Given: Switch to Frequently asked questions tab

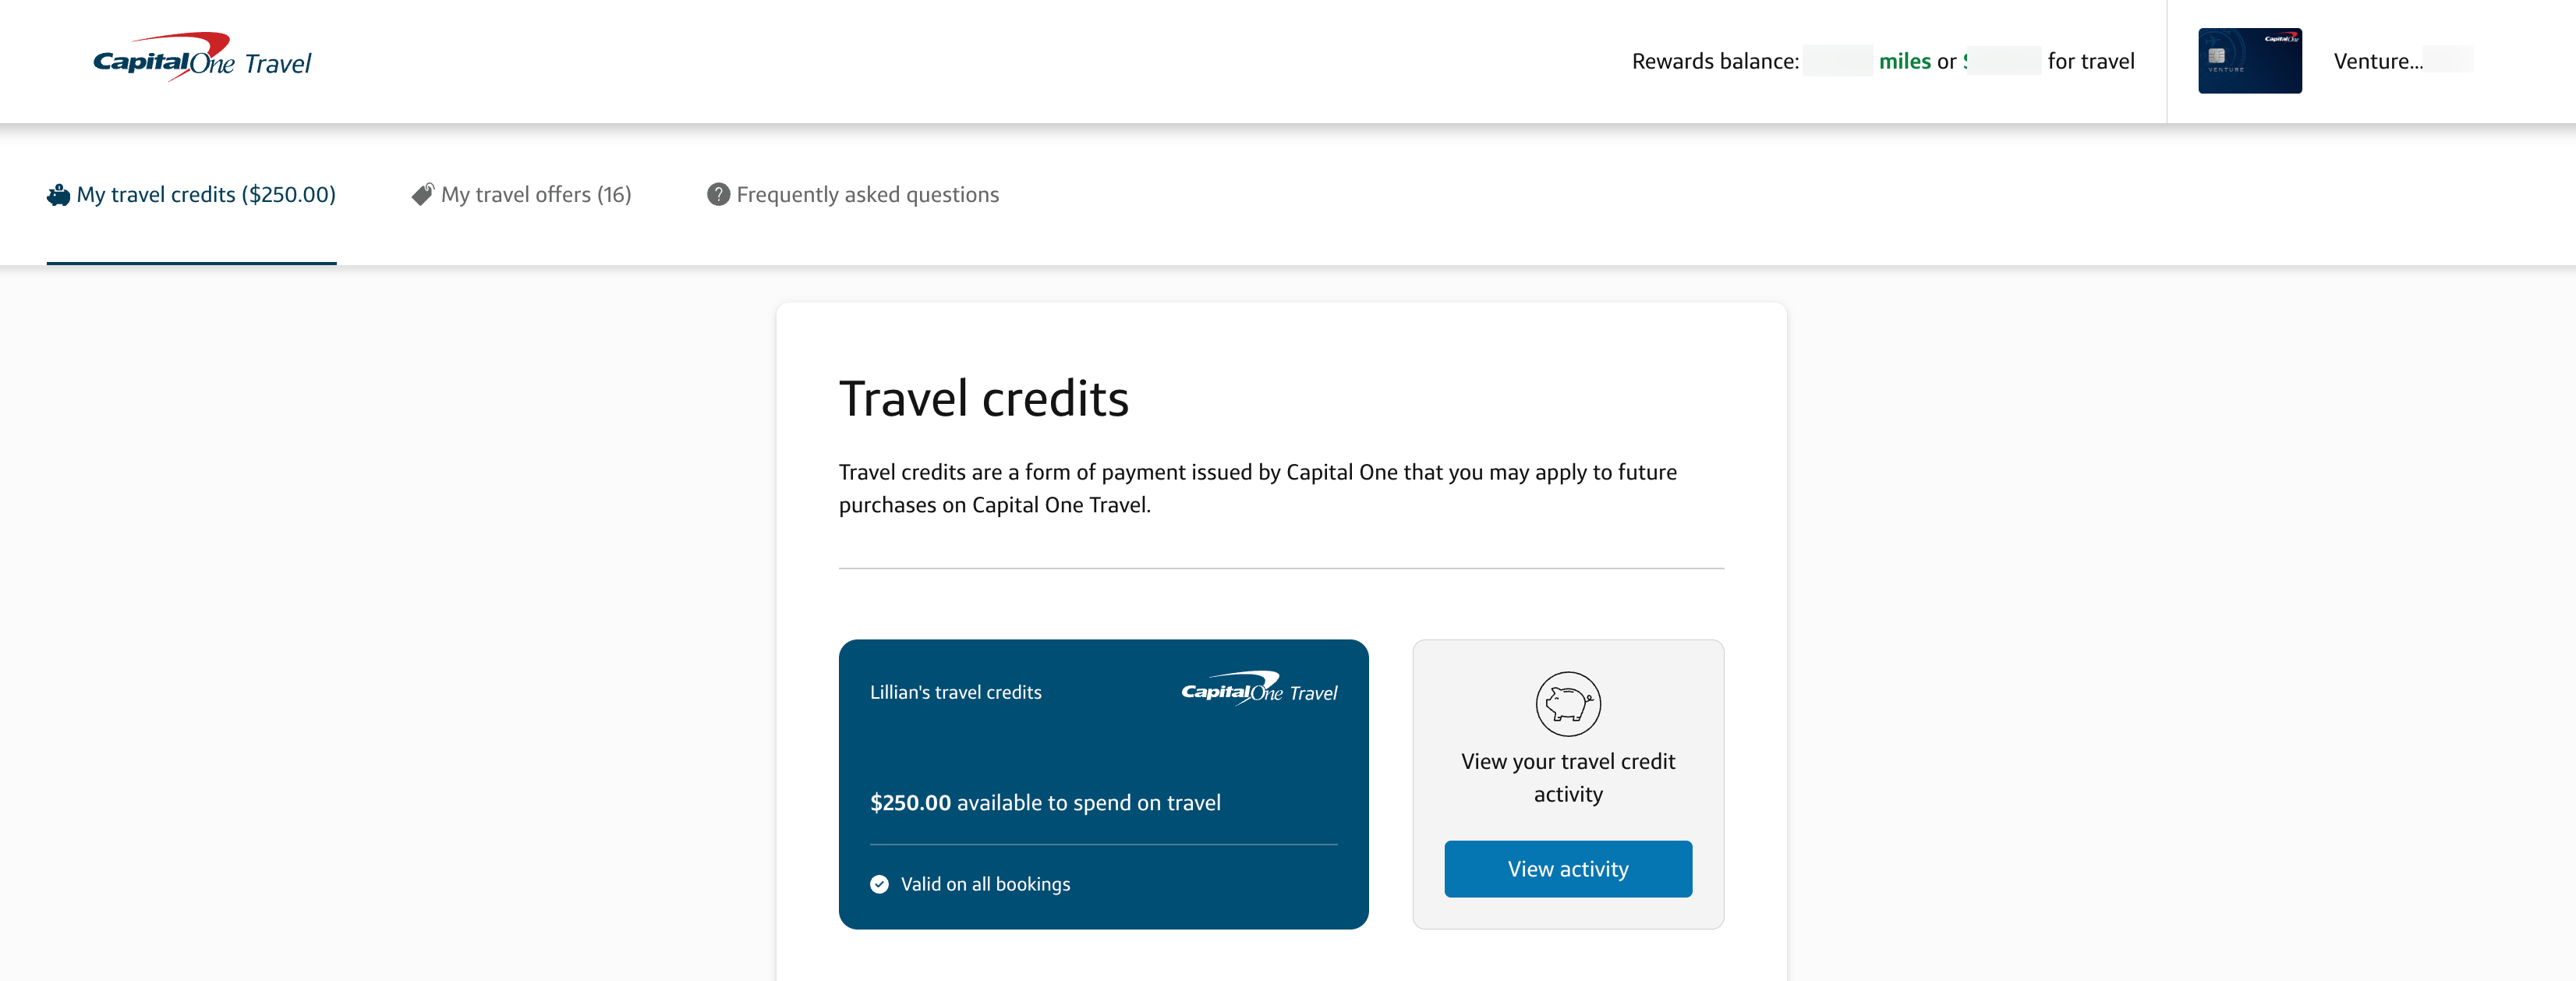Looking at the screenshot, I should (867, 194).
